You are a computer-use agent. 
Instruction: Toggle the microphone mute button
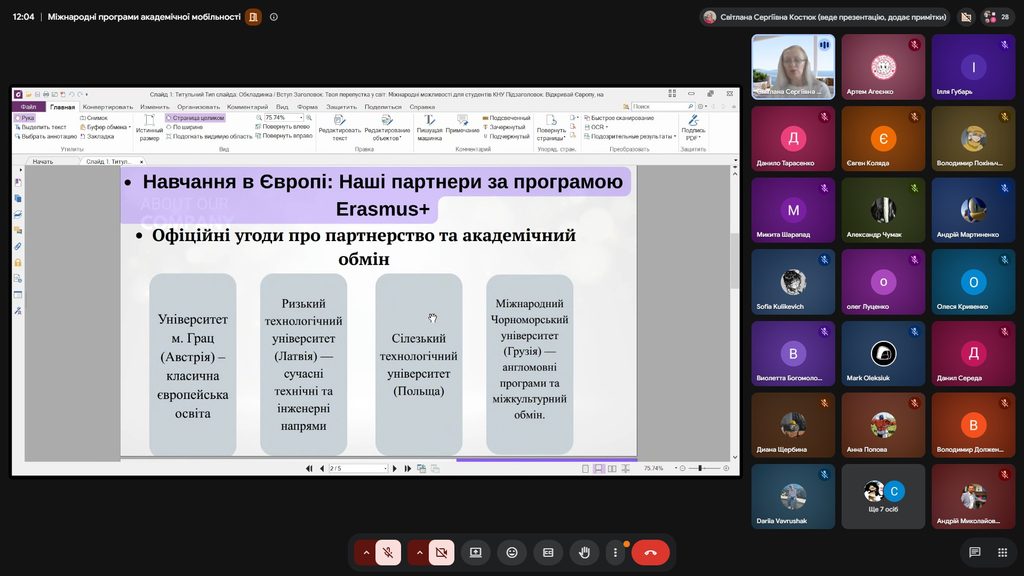coord(388,552)
